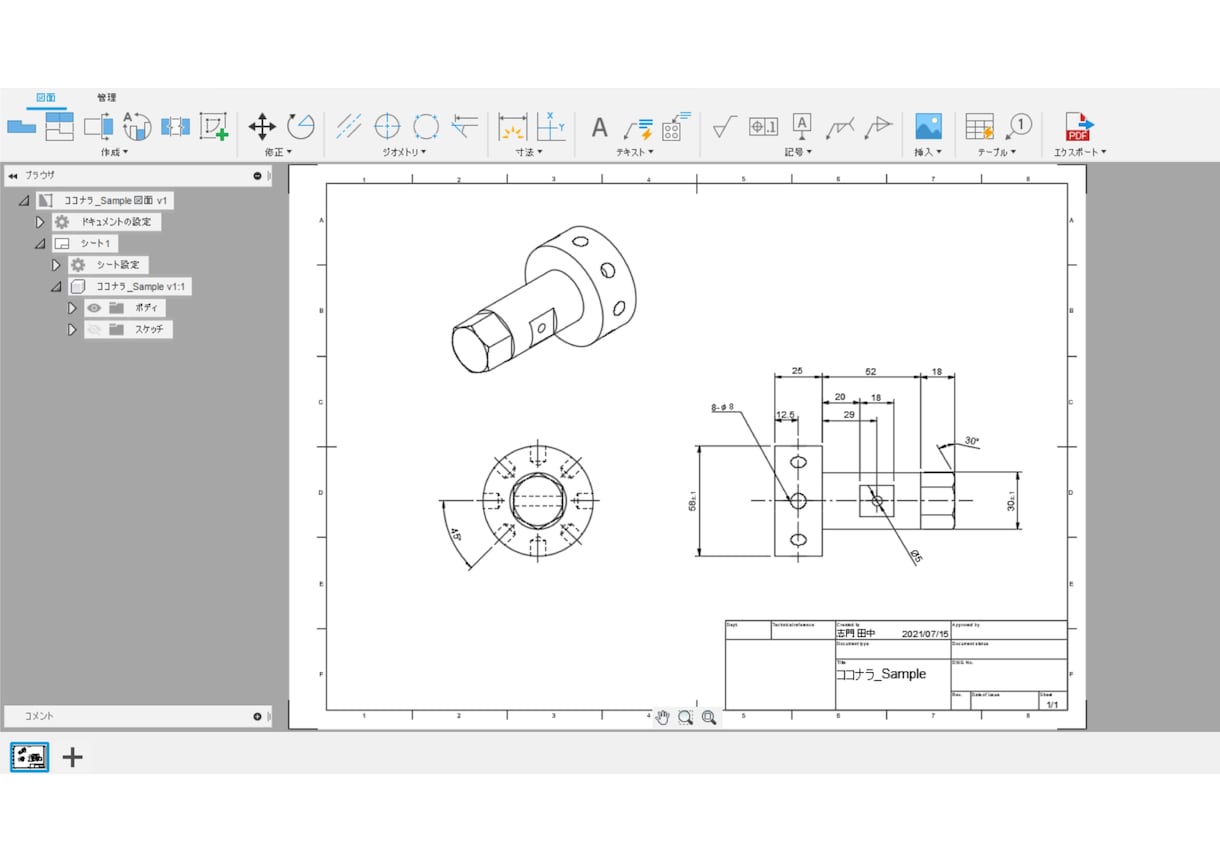Screen dimensions: 1220x862
Task: Select the Ordinate Dimension tool
Action: (x=551, y=126)
